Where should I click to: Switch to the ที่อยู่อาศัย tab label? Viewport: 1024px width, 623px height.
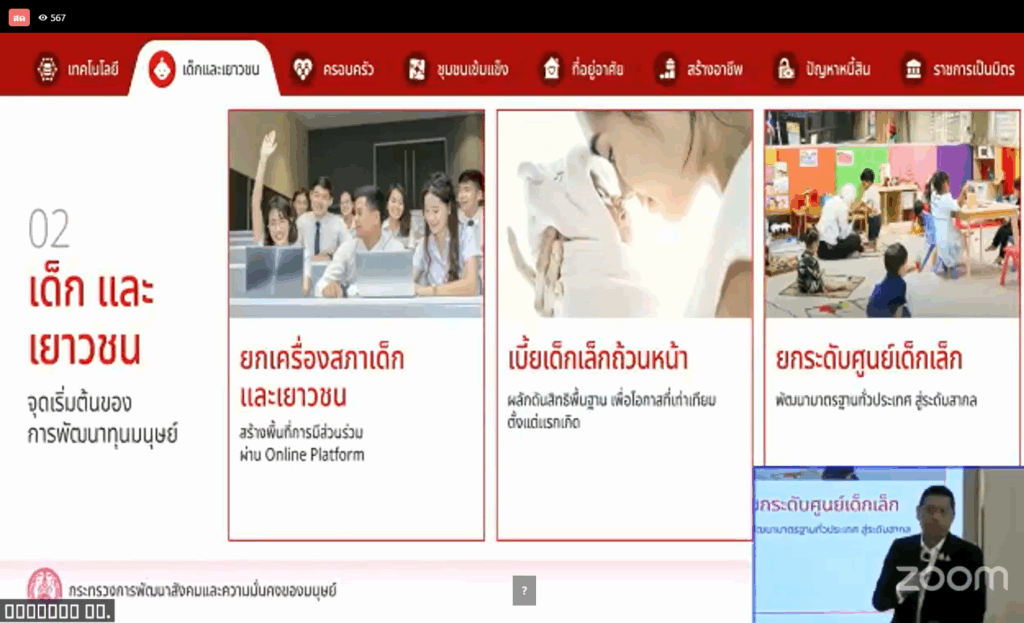tap(597, 69)
